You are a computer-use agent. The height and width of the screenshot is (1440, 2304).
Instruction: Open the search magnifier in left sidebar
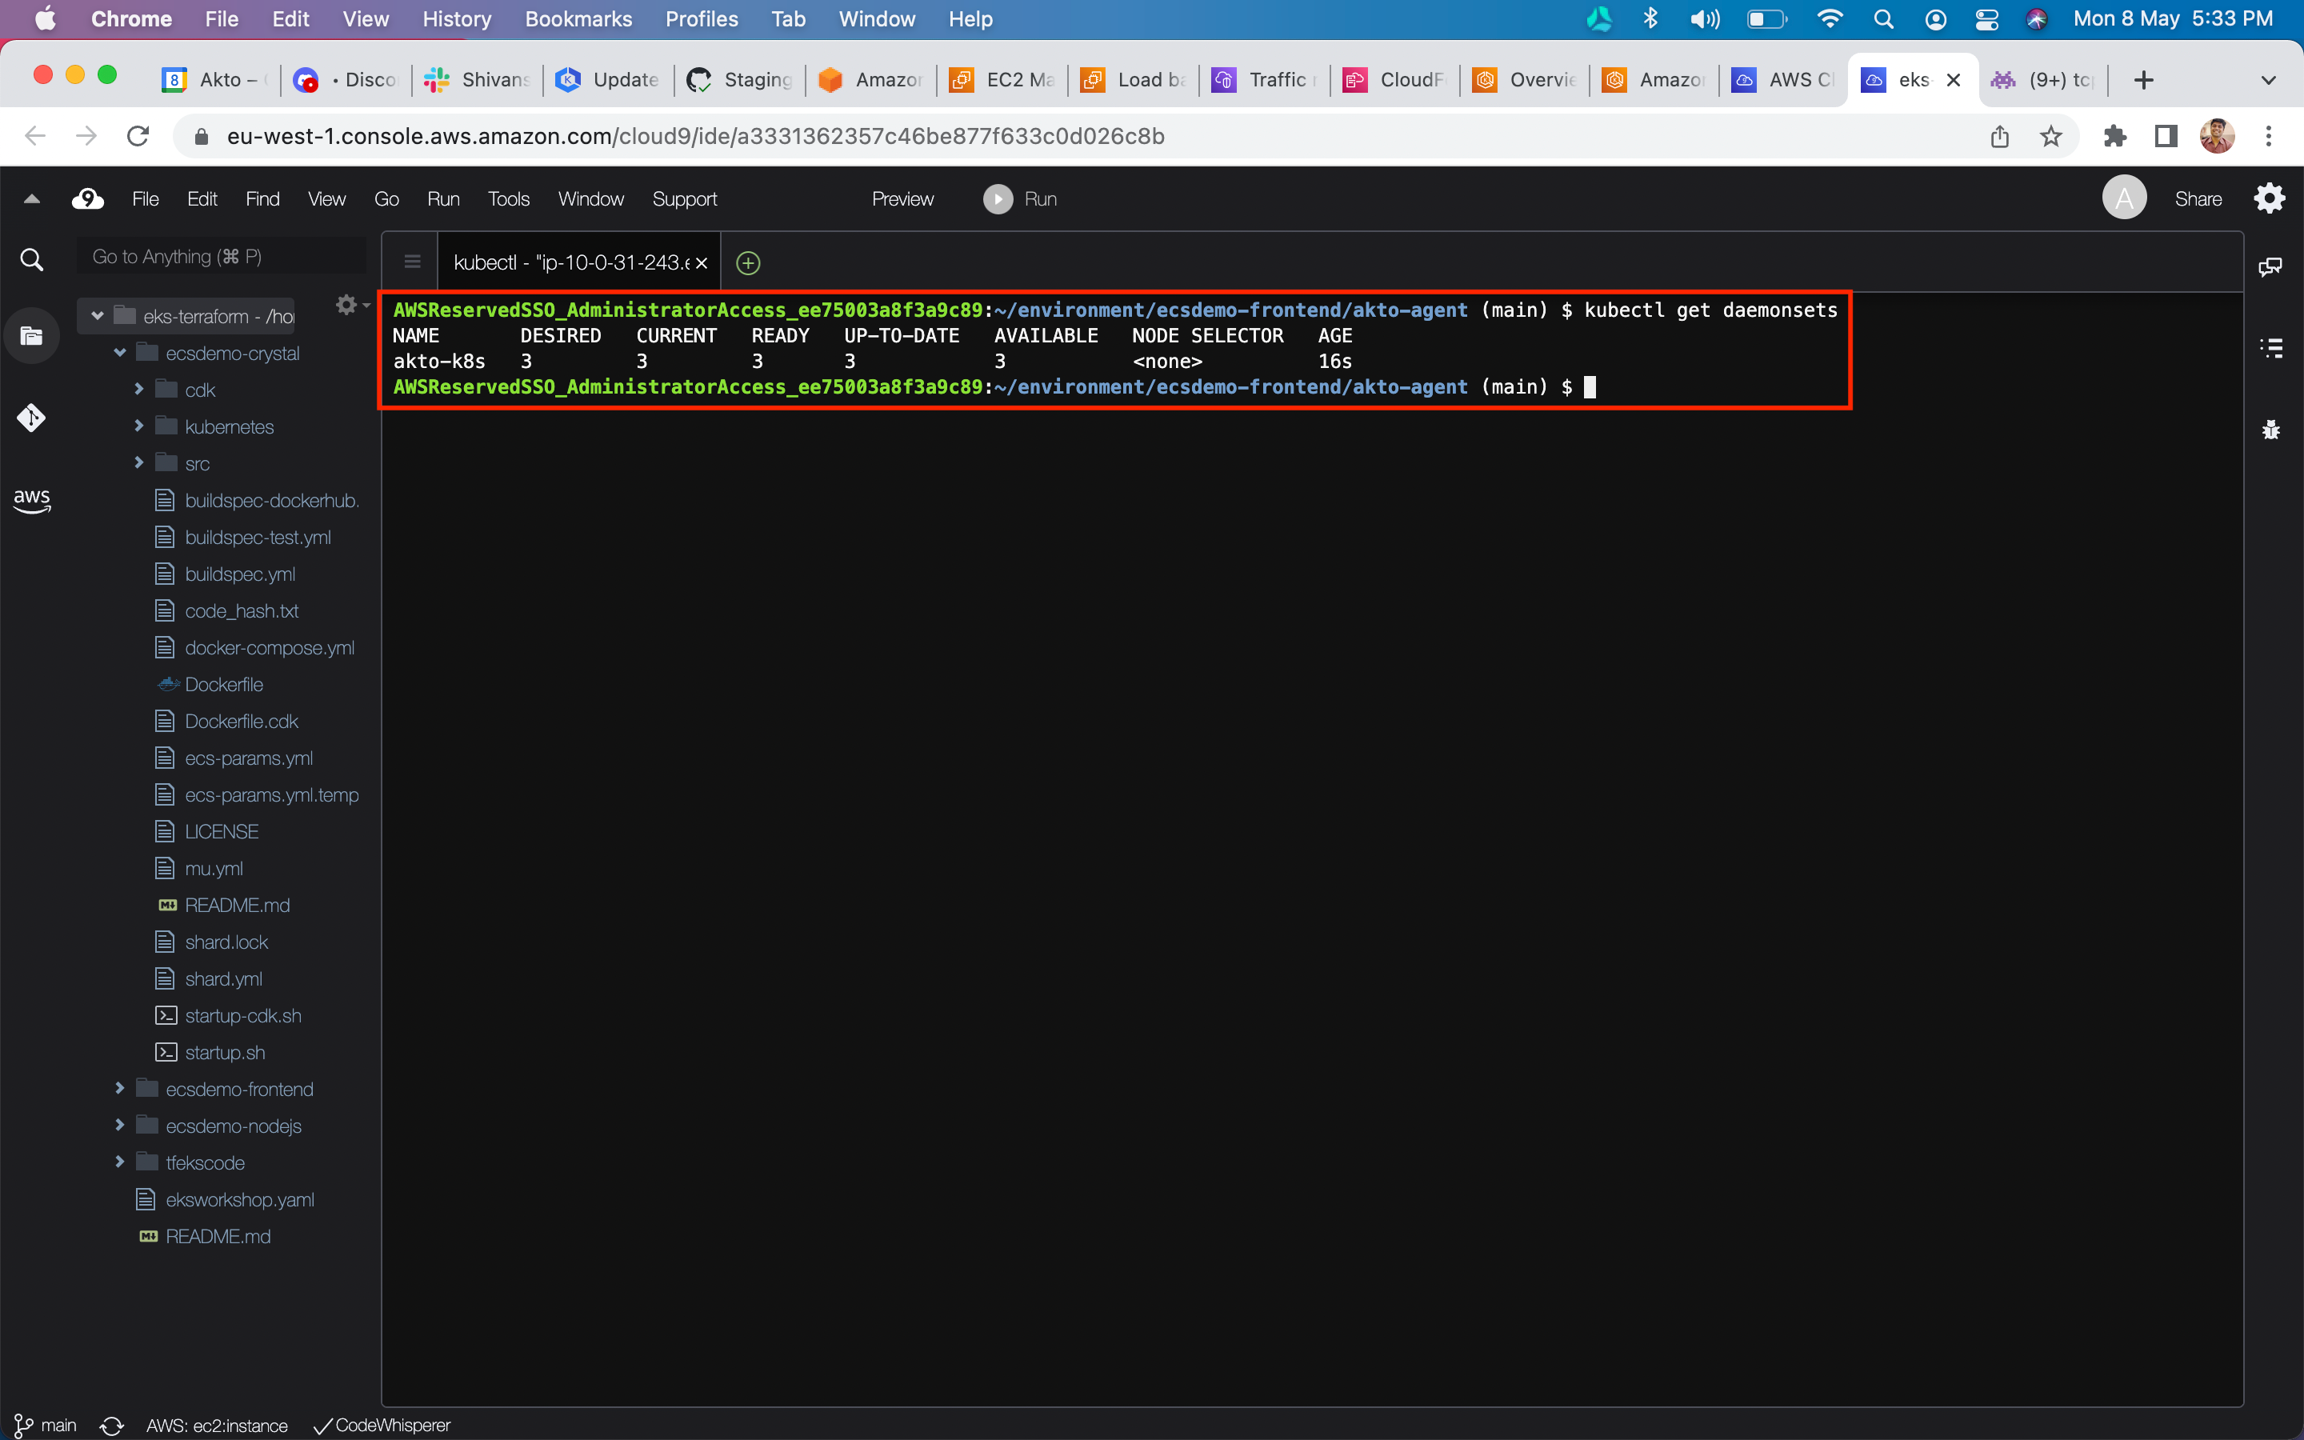pos(31,260)
